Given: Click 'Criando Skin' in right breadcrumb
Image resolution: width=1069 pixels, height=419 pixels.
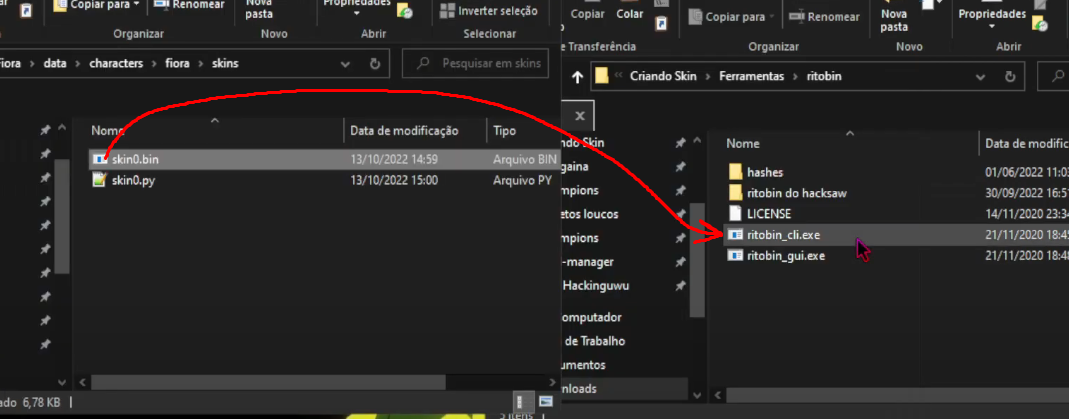Looking at the screenshot, I should click(x=663, y=76).
